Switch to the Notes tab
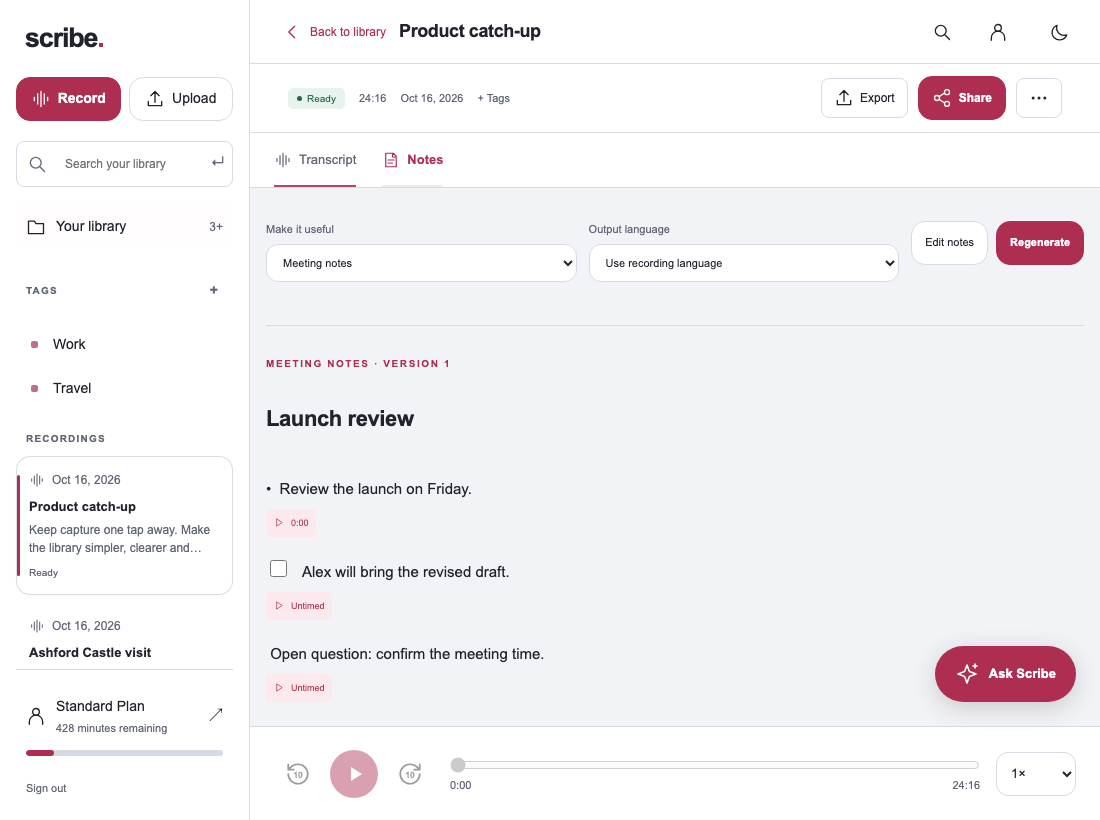This screenshot has height=820, width=1100. pyautogui.click(x=412, y=160)
